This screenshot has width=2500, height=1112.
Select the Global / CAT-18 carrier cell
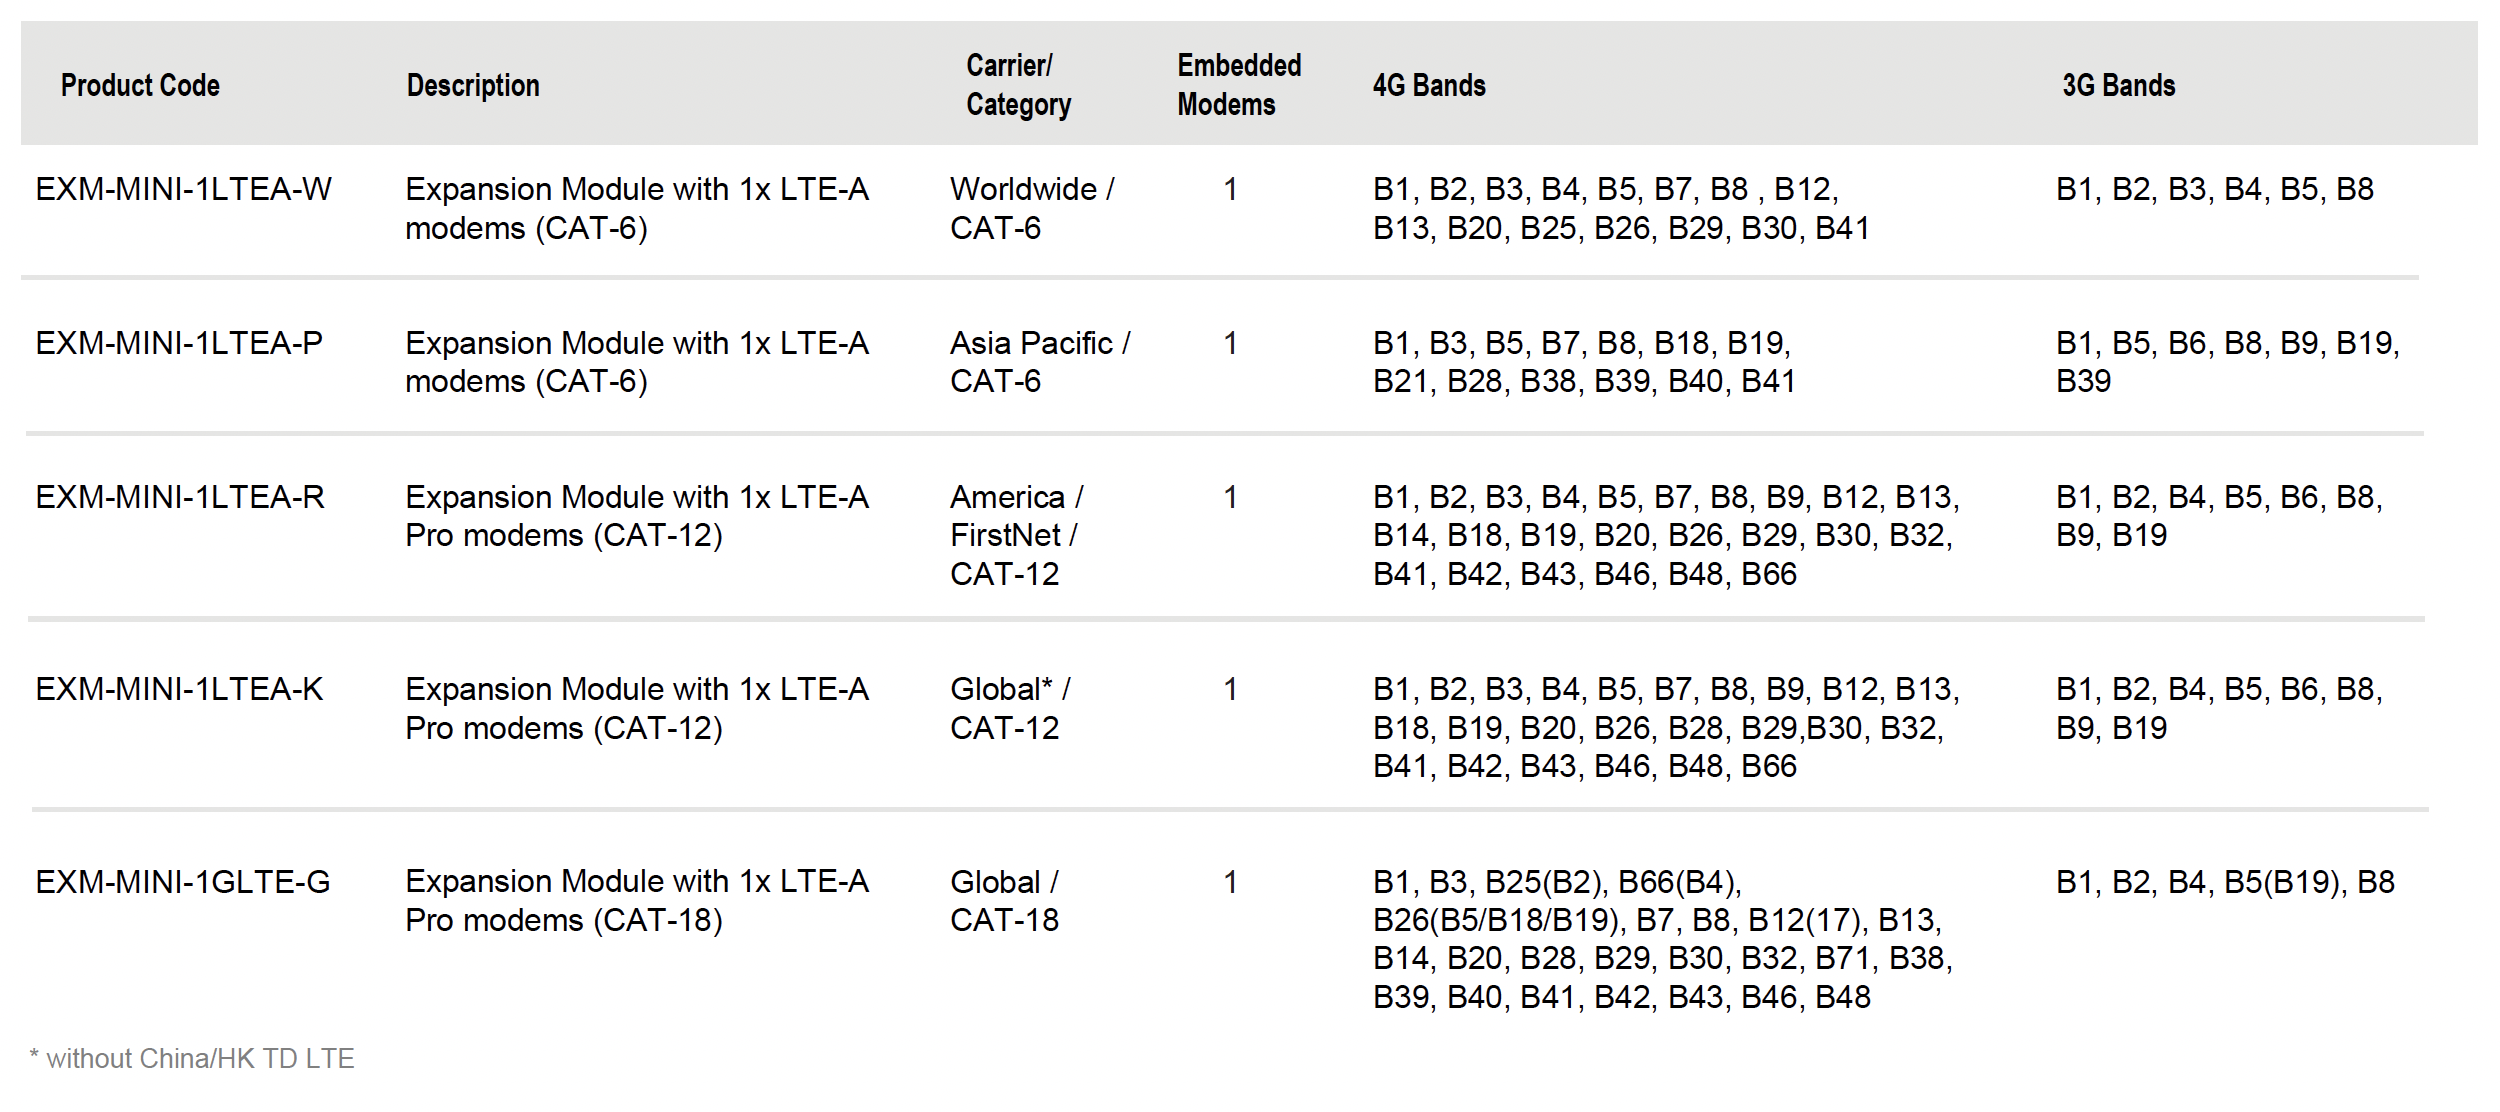[1004, 901]
